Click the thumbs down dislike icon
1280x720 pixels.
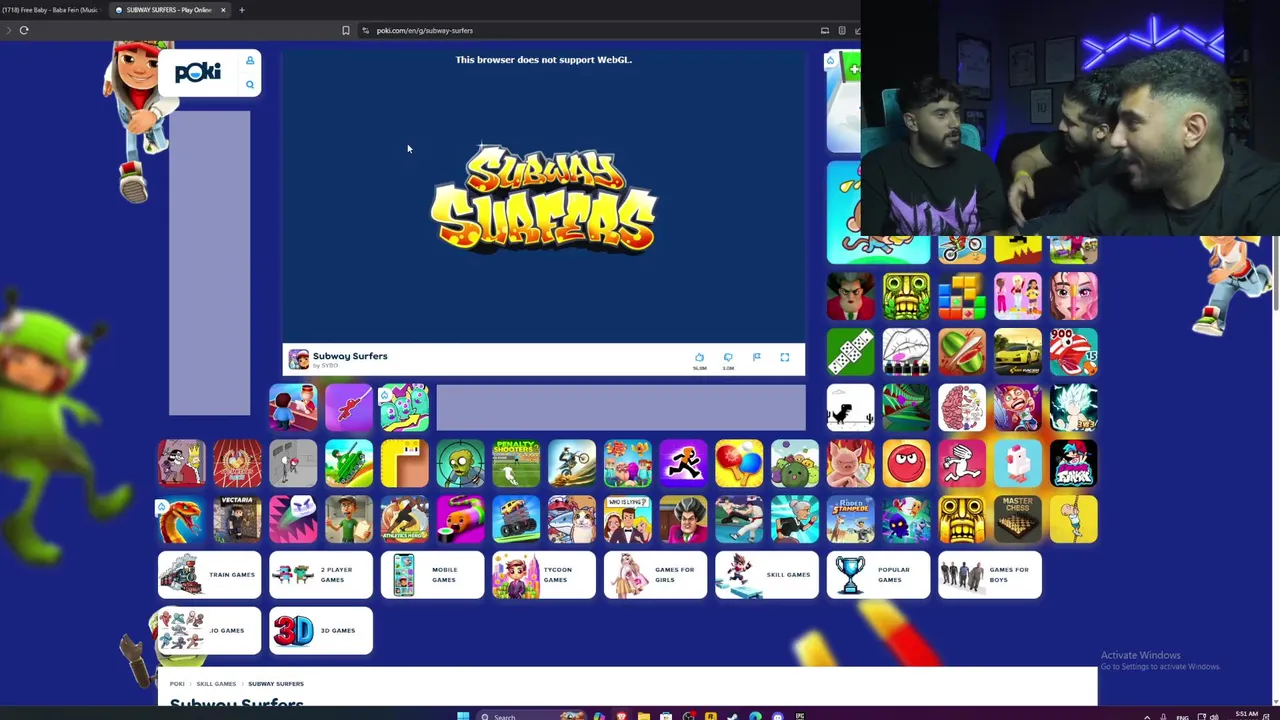[728, 357]
